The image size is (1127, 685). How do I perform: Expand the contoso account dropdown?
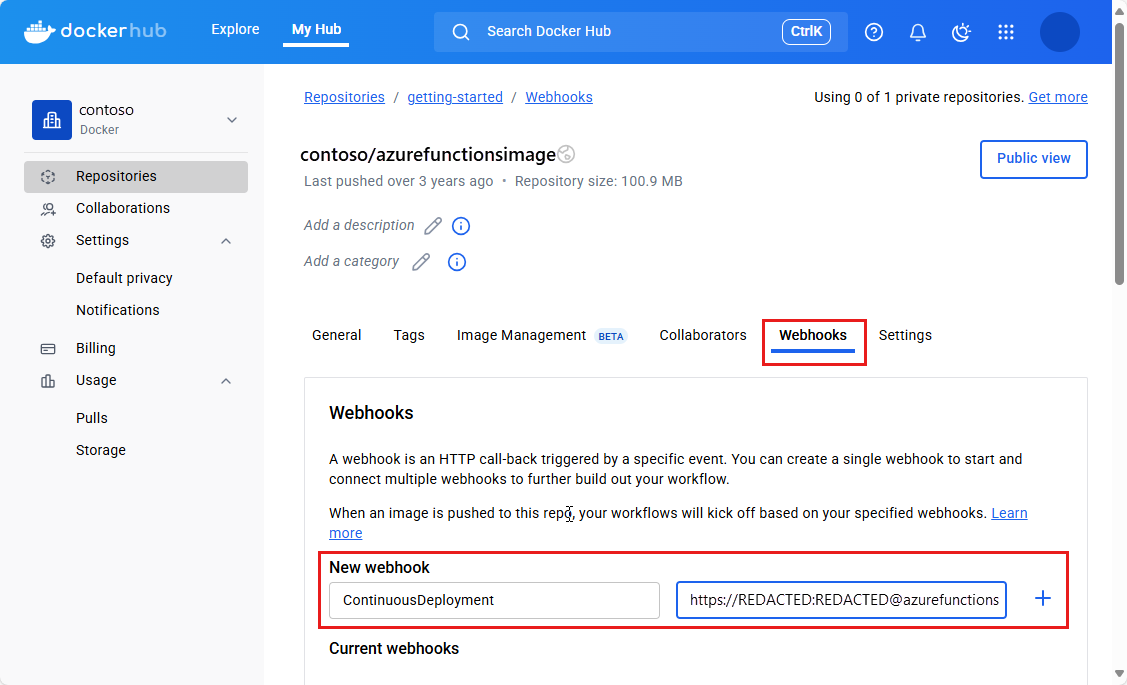pyautogui.click(x=231, y=119)
